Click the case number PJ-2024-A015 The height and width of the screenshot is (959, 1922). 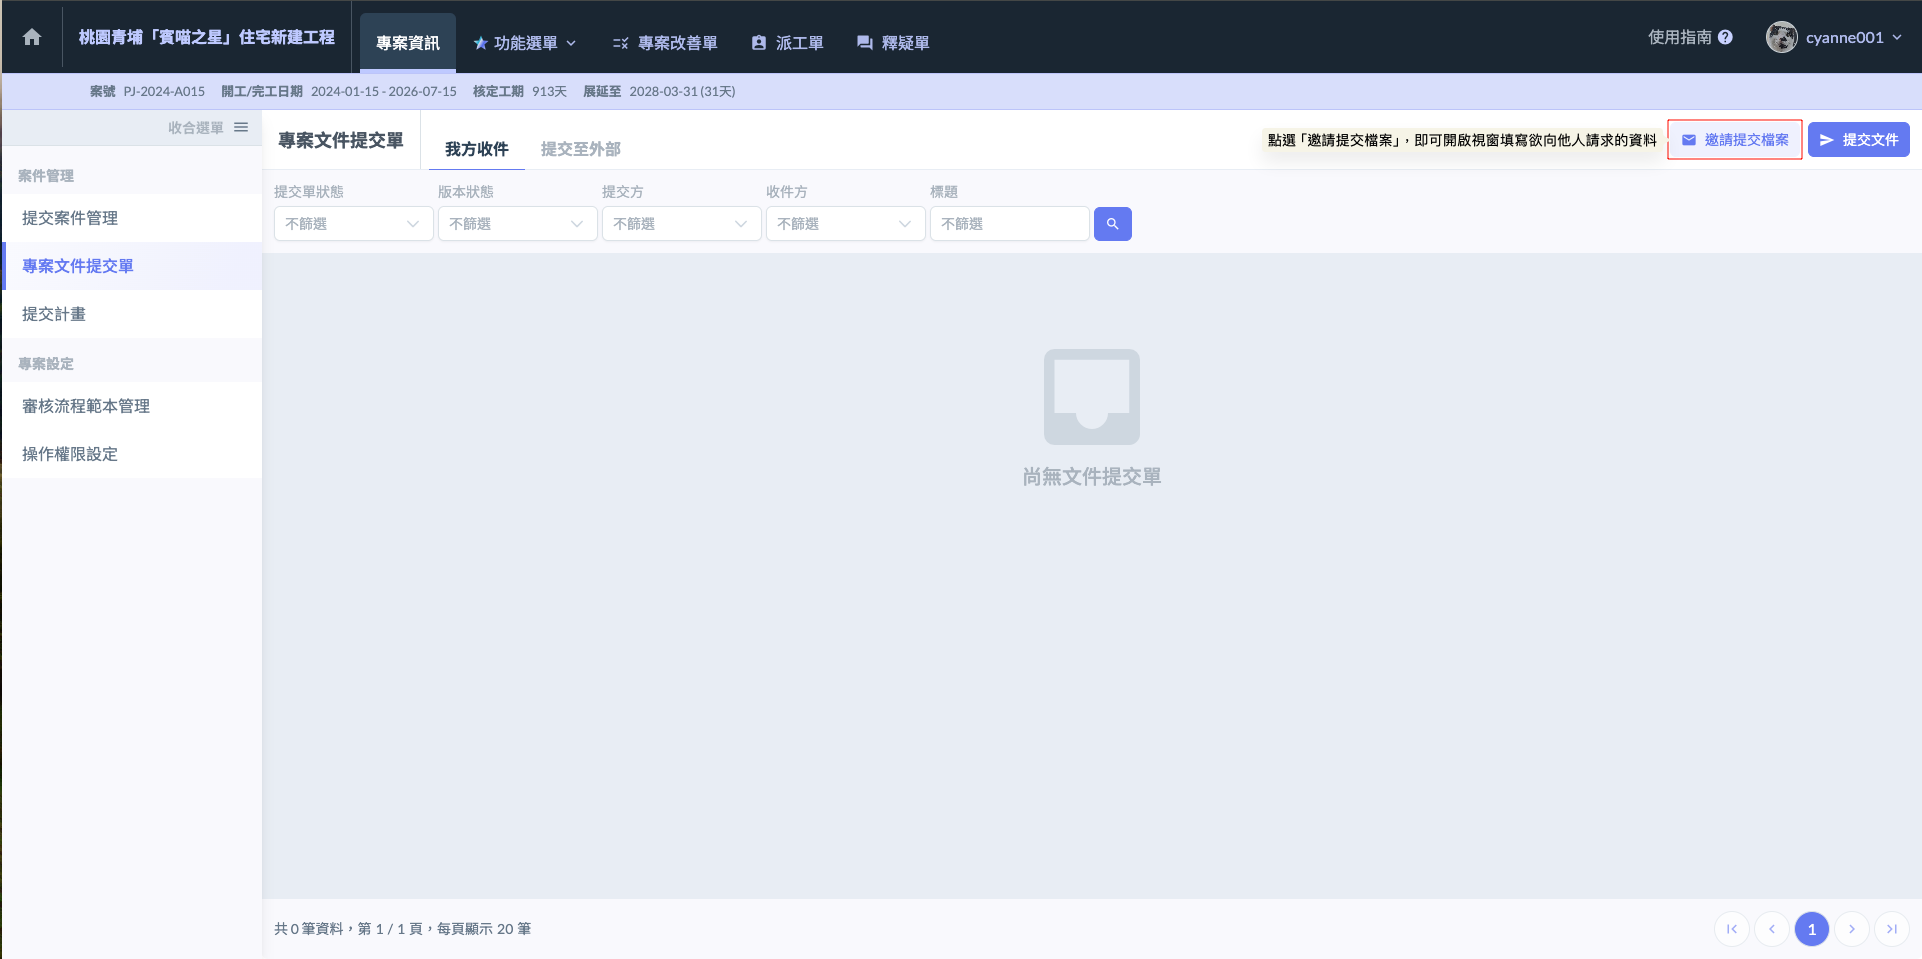(164, 91)
